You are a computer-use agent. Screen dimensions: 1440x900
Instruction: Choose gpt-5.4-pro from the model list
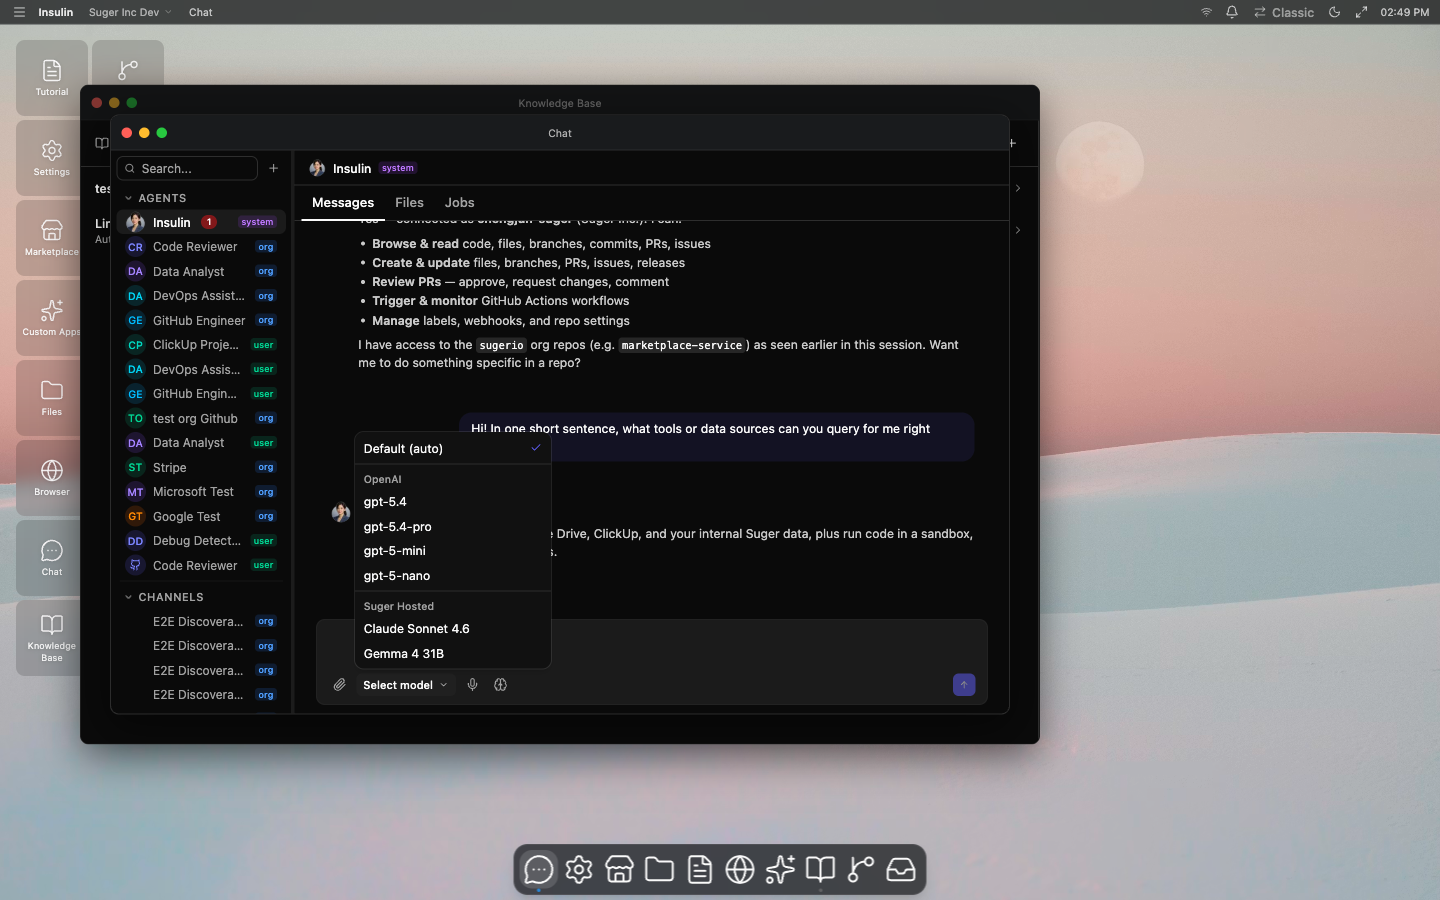pos(452,527)
